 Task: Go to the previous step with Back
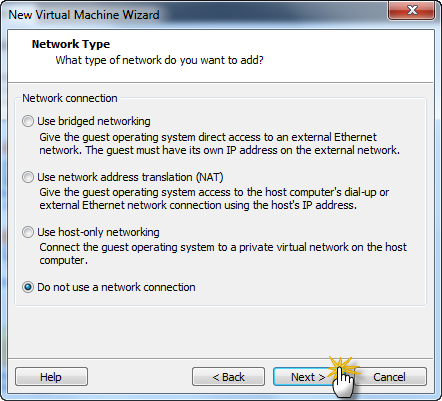tap(228, 377)
